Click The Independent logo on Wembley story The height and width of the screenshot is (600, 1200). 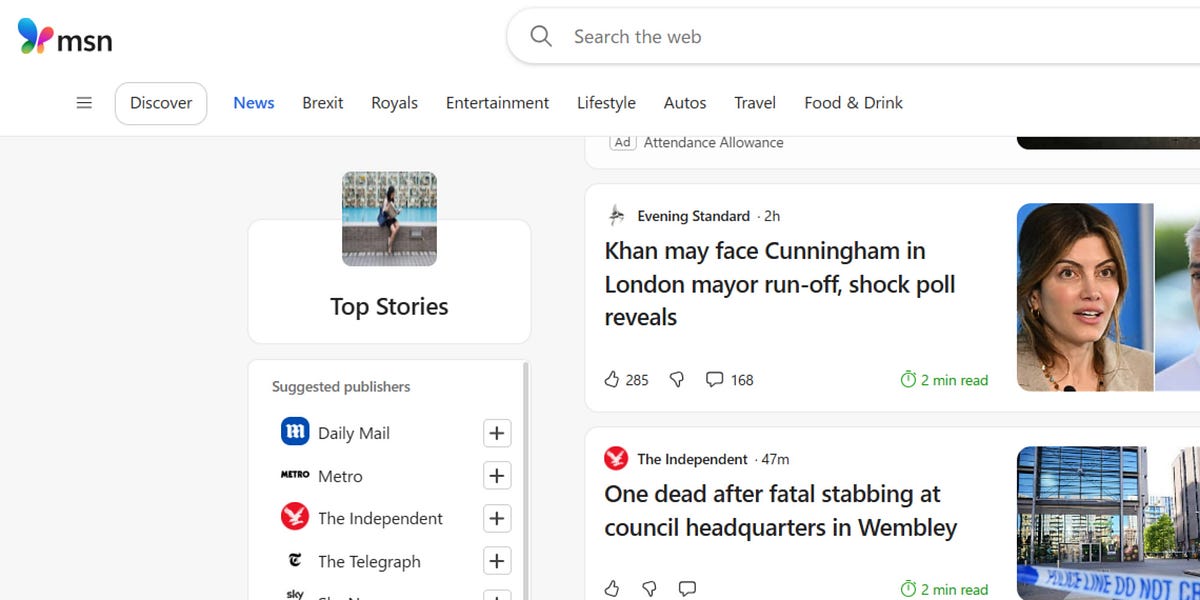(616, 459)
